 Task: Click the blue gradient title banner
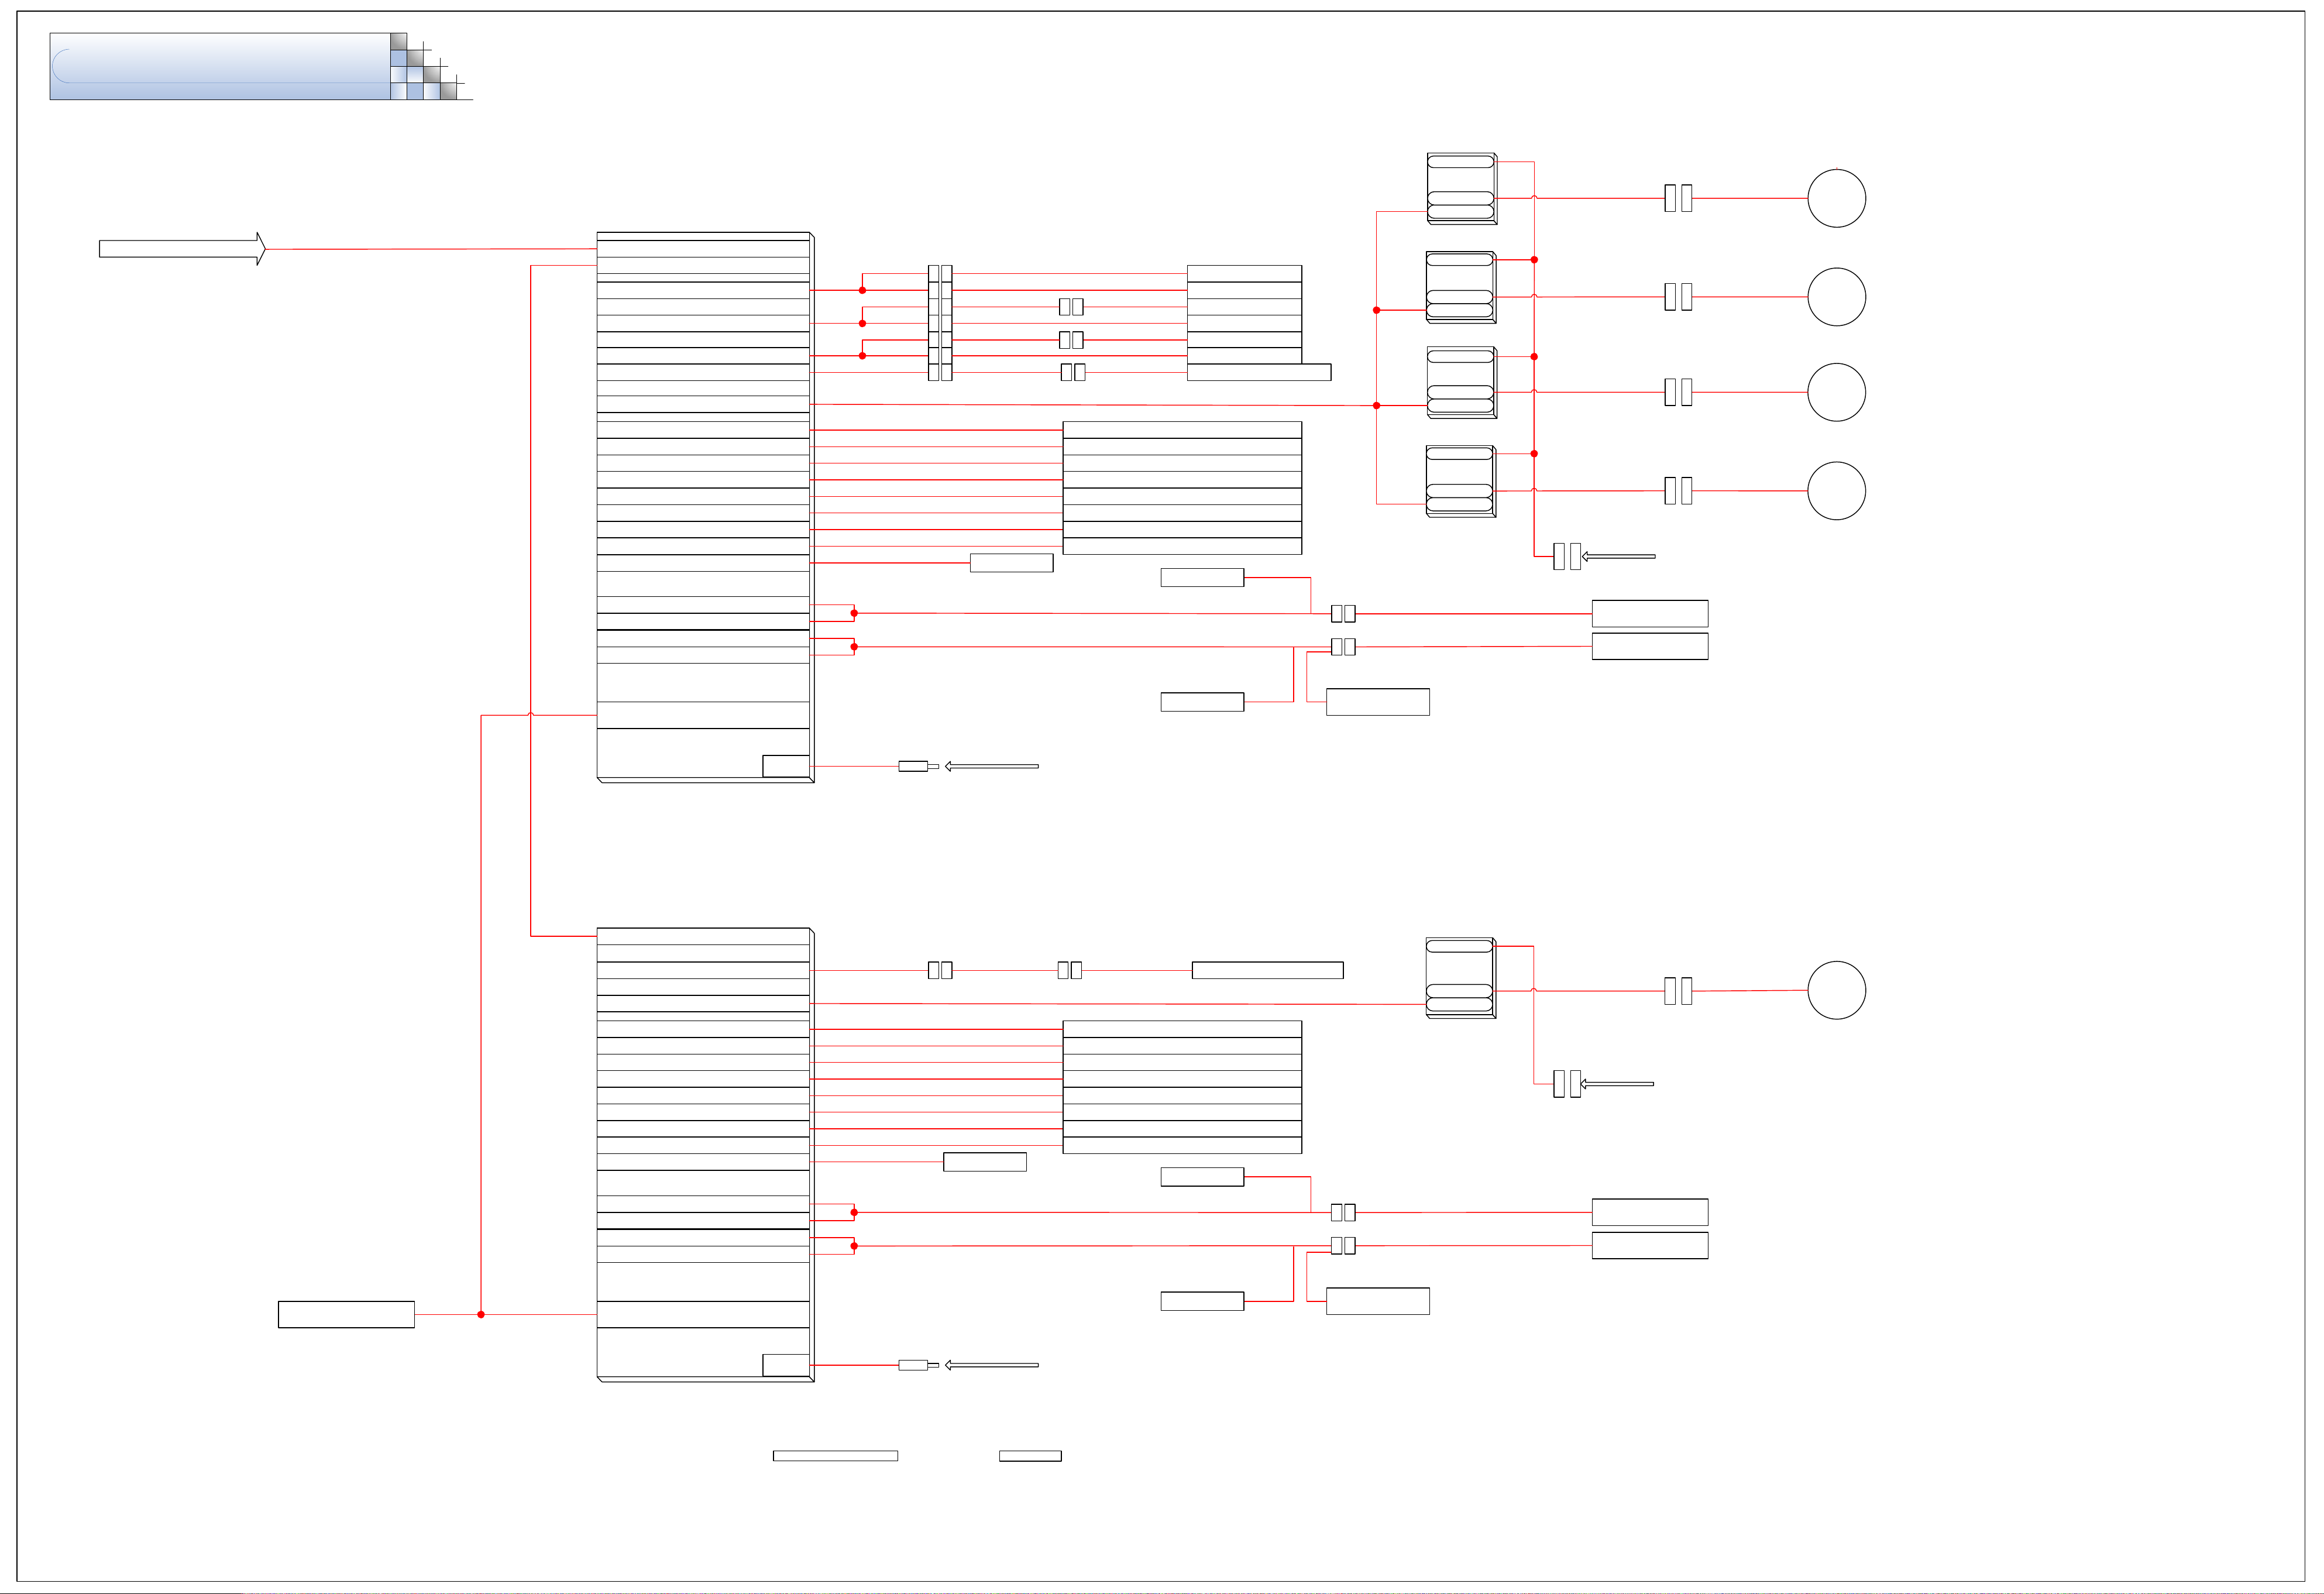[220, 66]
